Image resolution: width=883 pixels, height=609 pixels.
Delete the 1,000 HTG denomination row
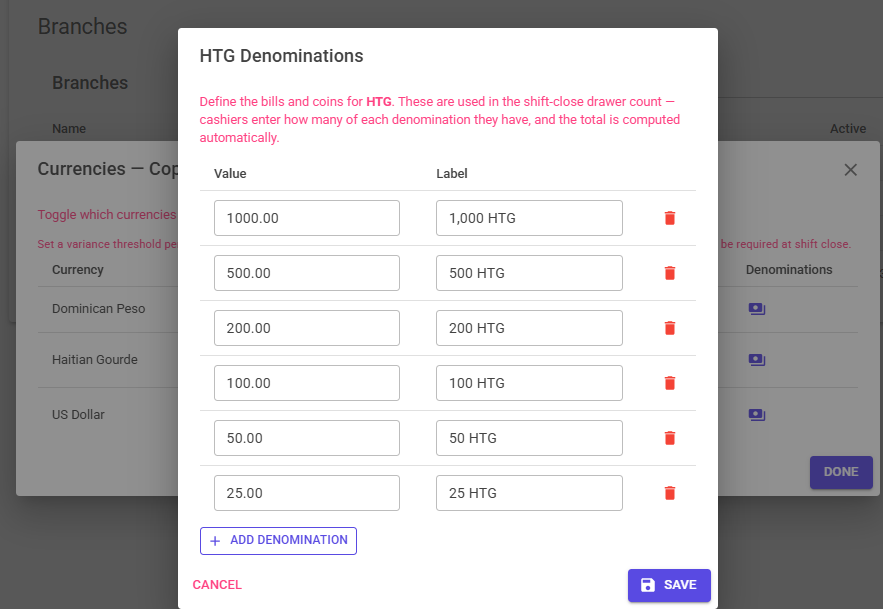670,218
